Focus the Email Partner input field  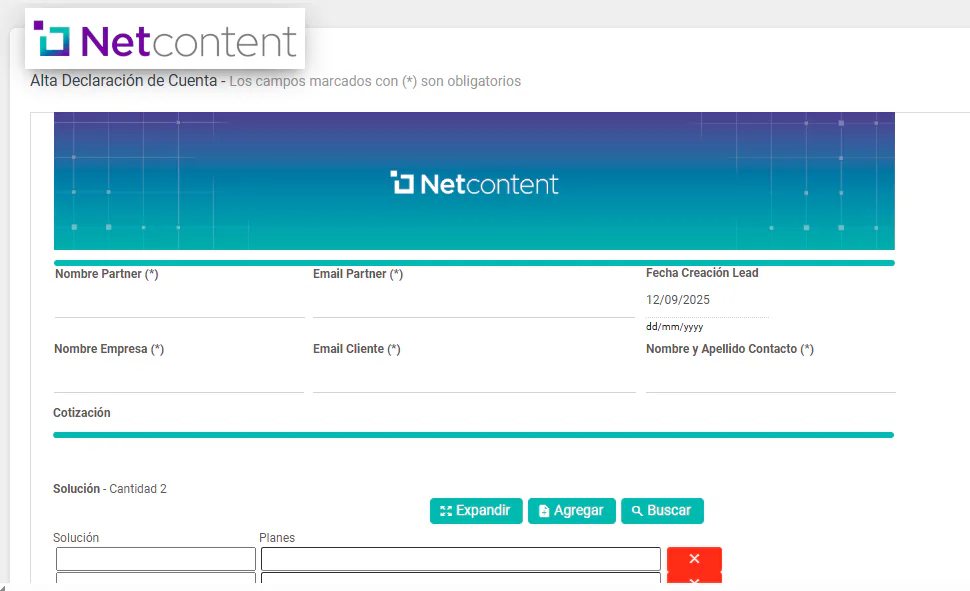[474, 302]
